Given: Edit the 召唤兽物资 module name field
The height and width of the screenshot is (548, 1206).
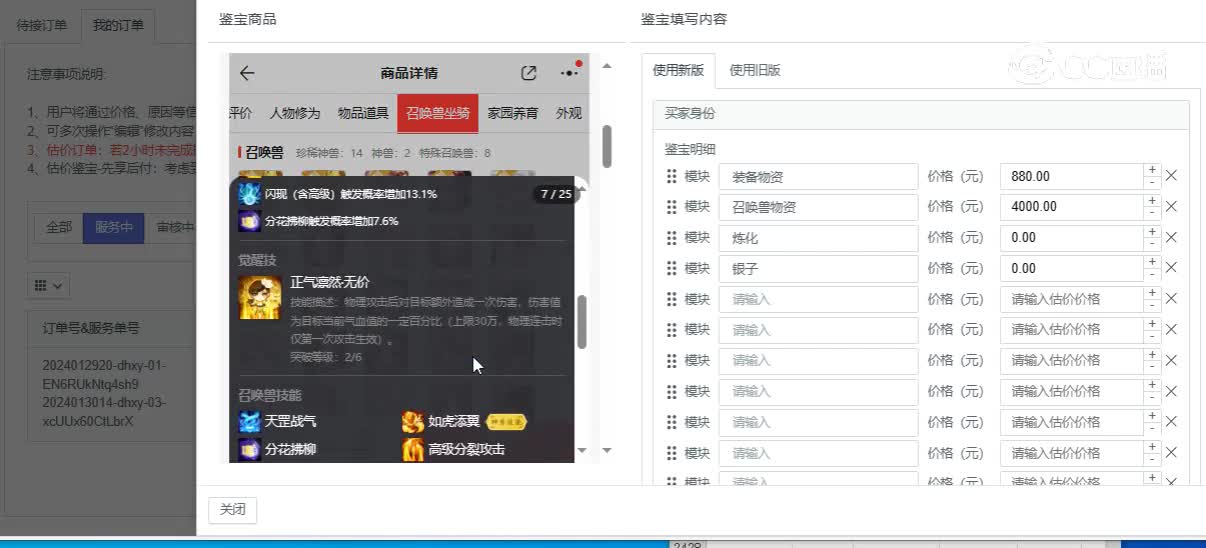Looking at the screenshot, I should pyautogui.click(x=818, y=207).
